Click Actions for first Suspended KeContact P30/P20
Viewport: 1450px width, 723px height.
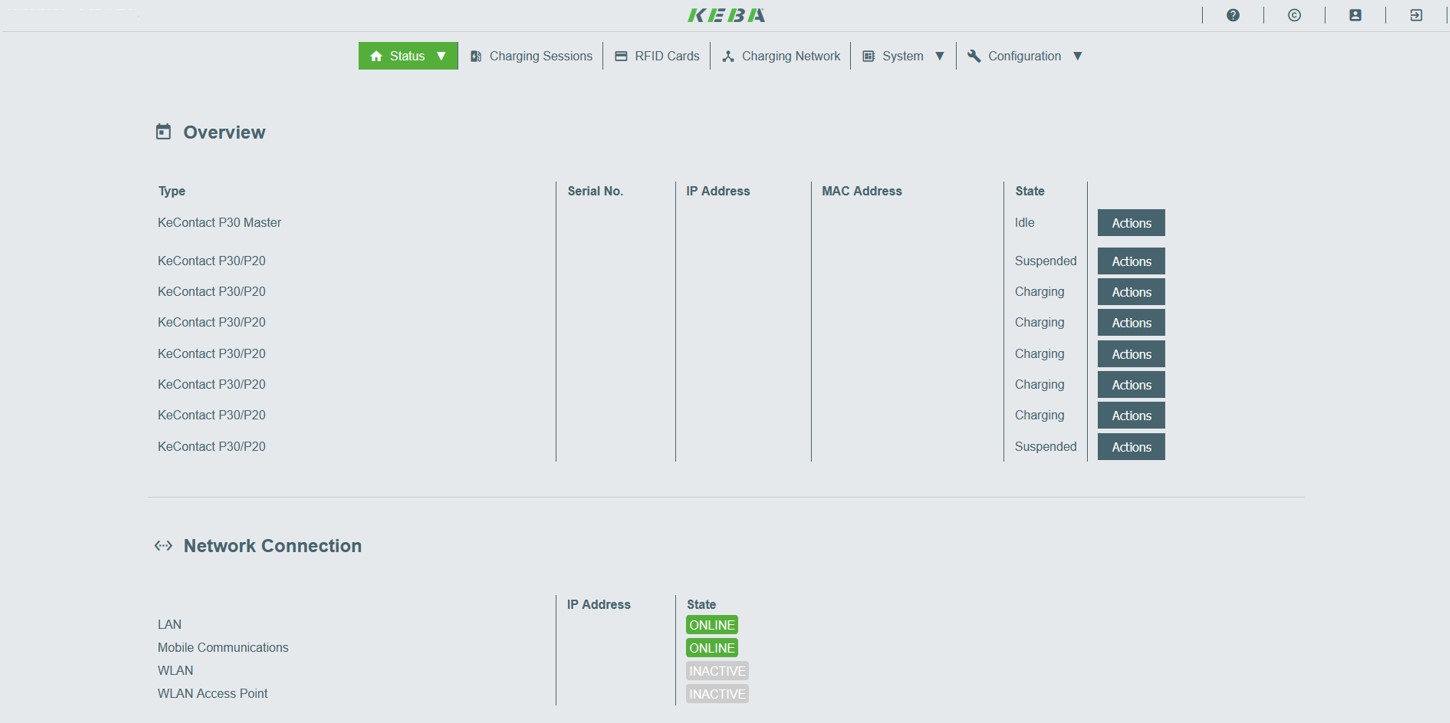coord(1131,261)
